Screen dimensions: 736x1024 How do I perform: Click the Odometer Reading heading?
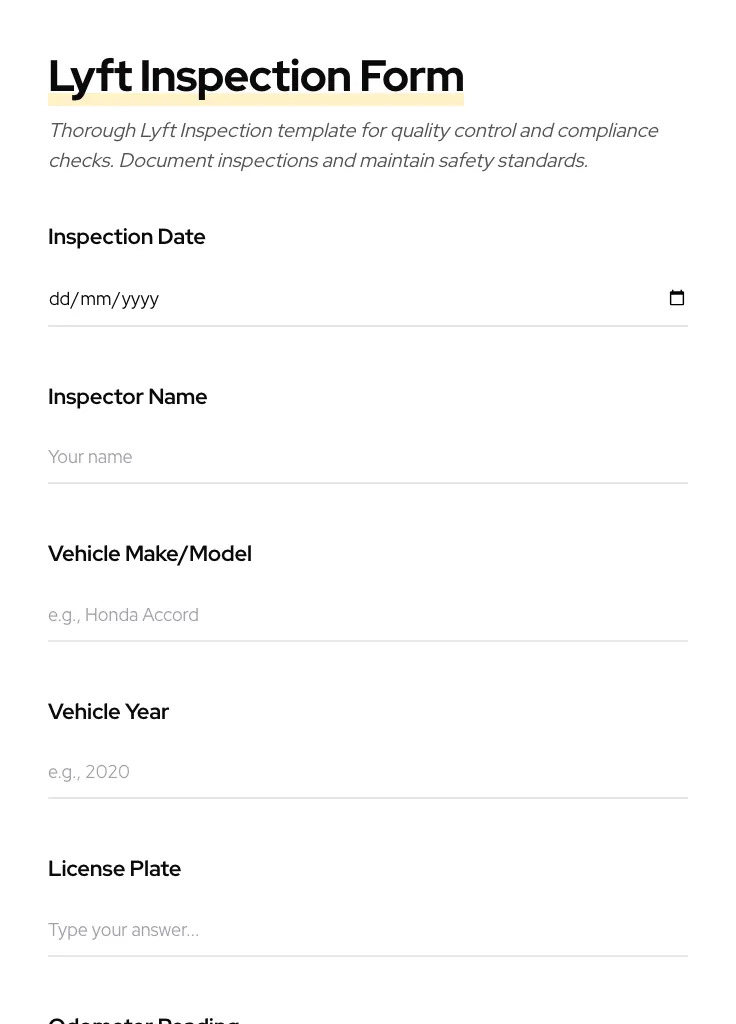click(143, 1018)
